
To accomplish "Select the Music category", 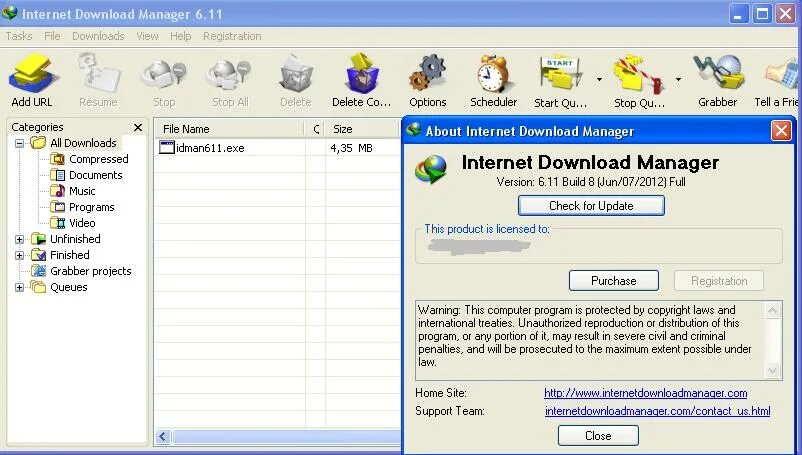I will tap(82, 191).
